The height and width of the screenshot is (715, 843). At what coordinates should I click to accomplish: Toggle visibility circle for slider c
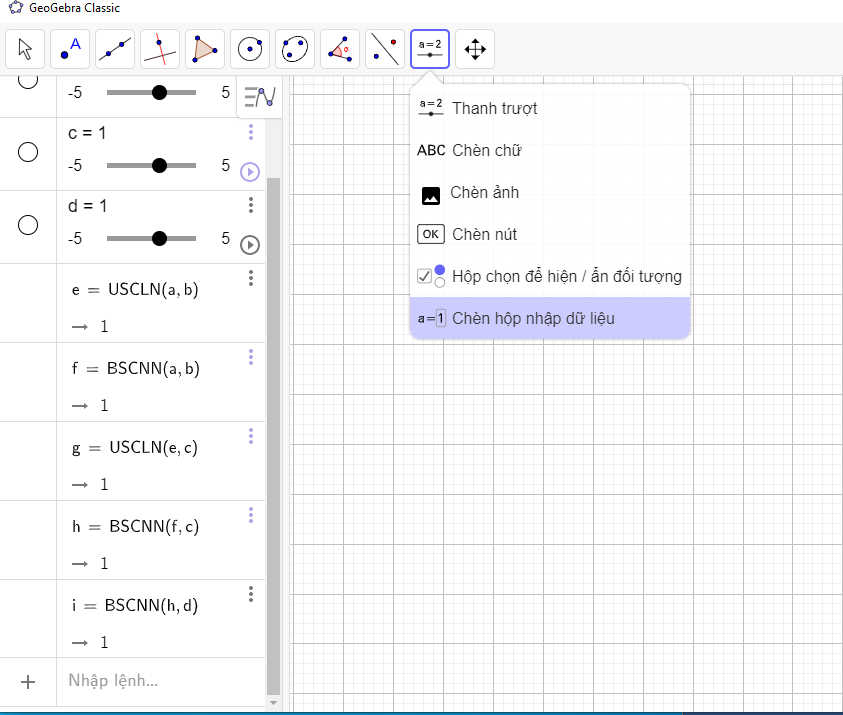28,151
